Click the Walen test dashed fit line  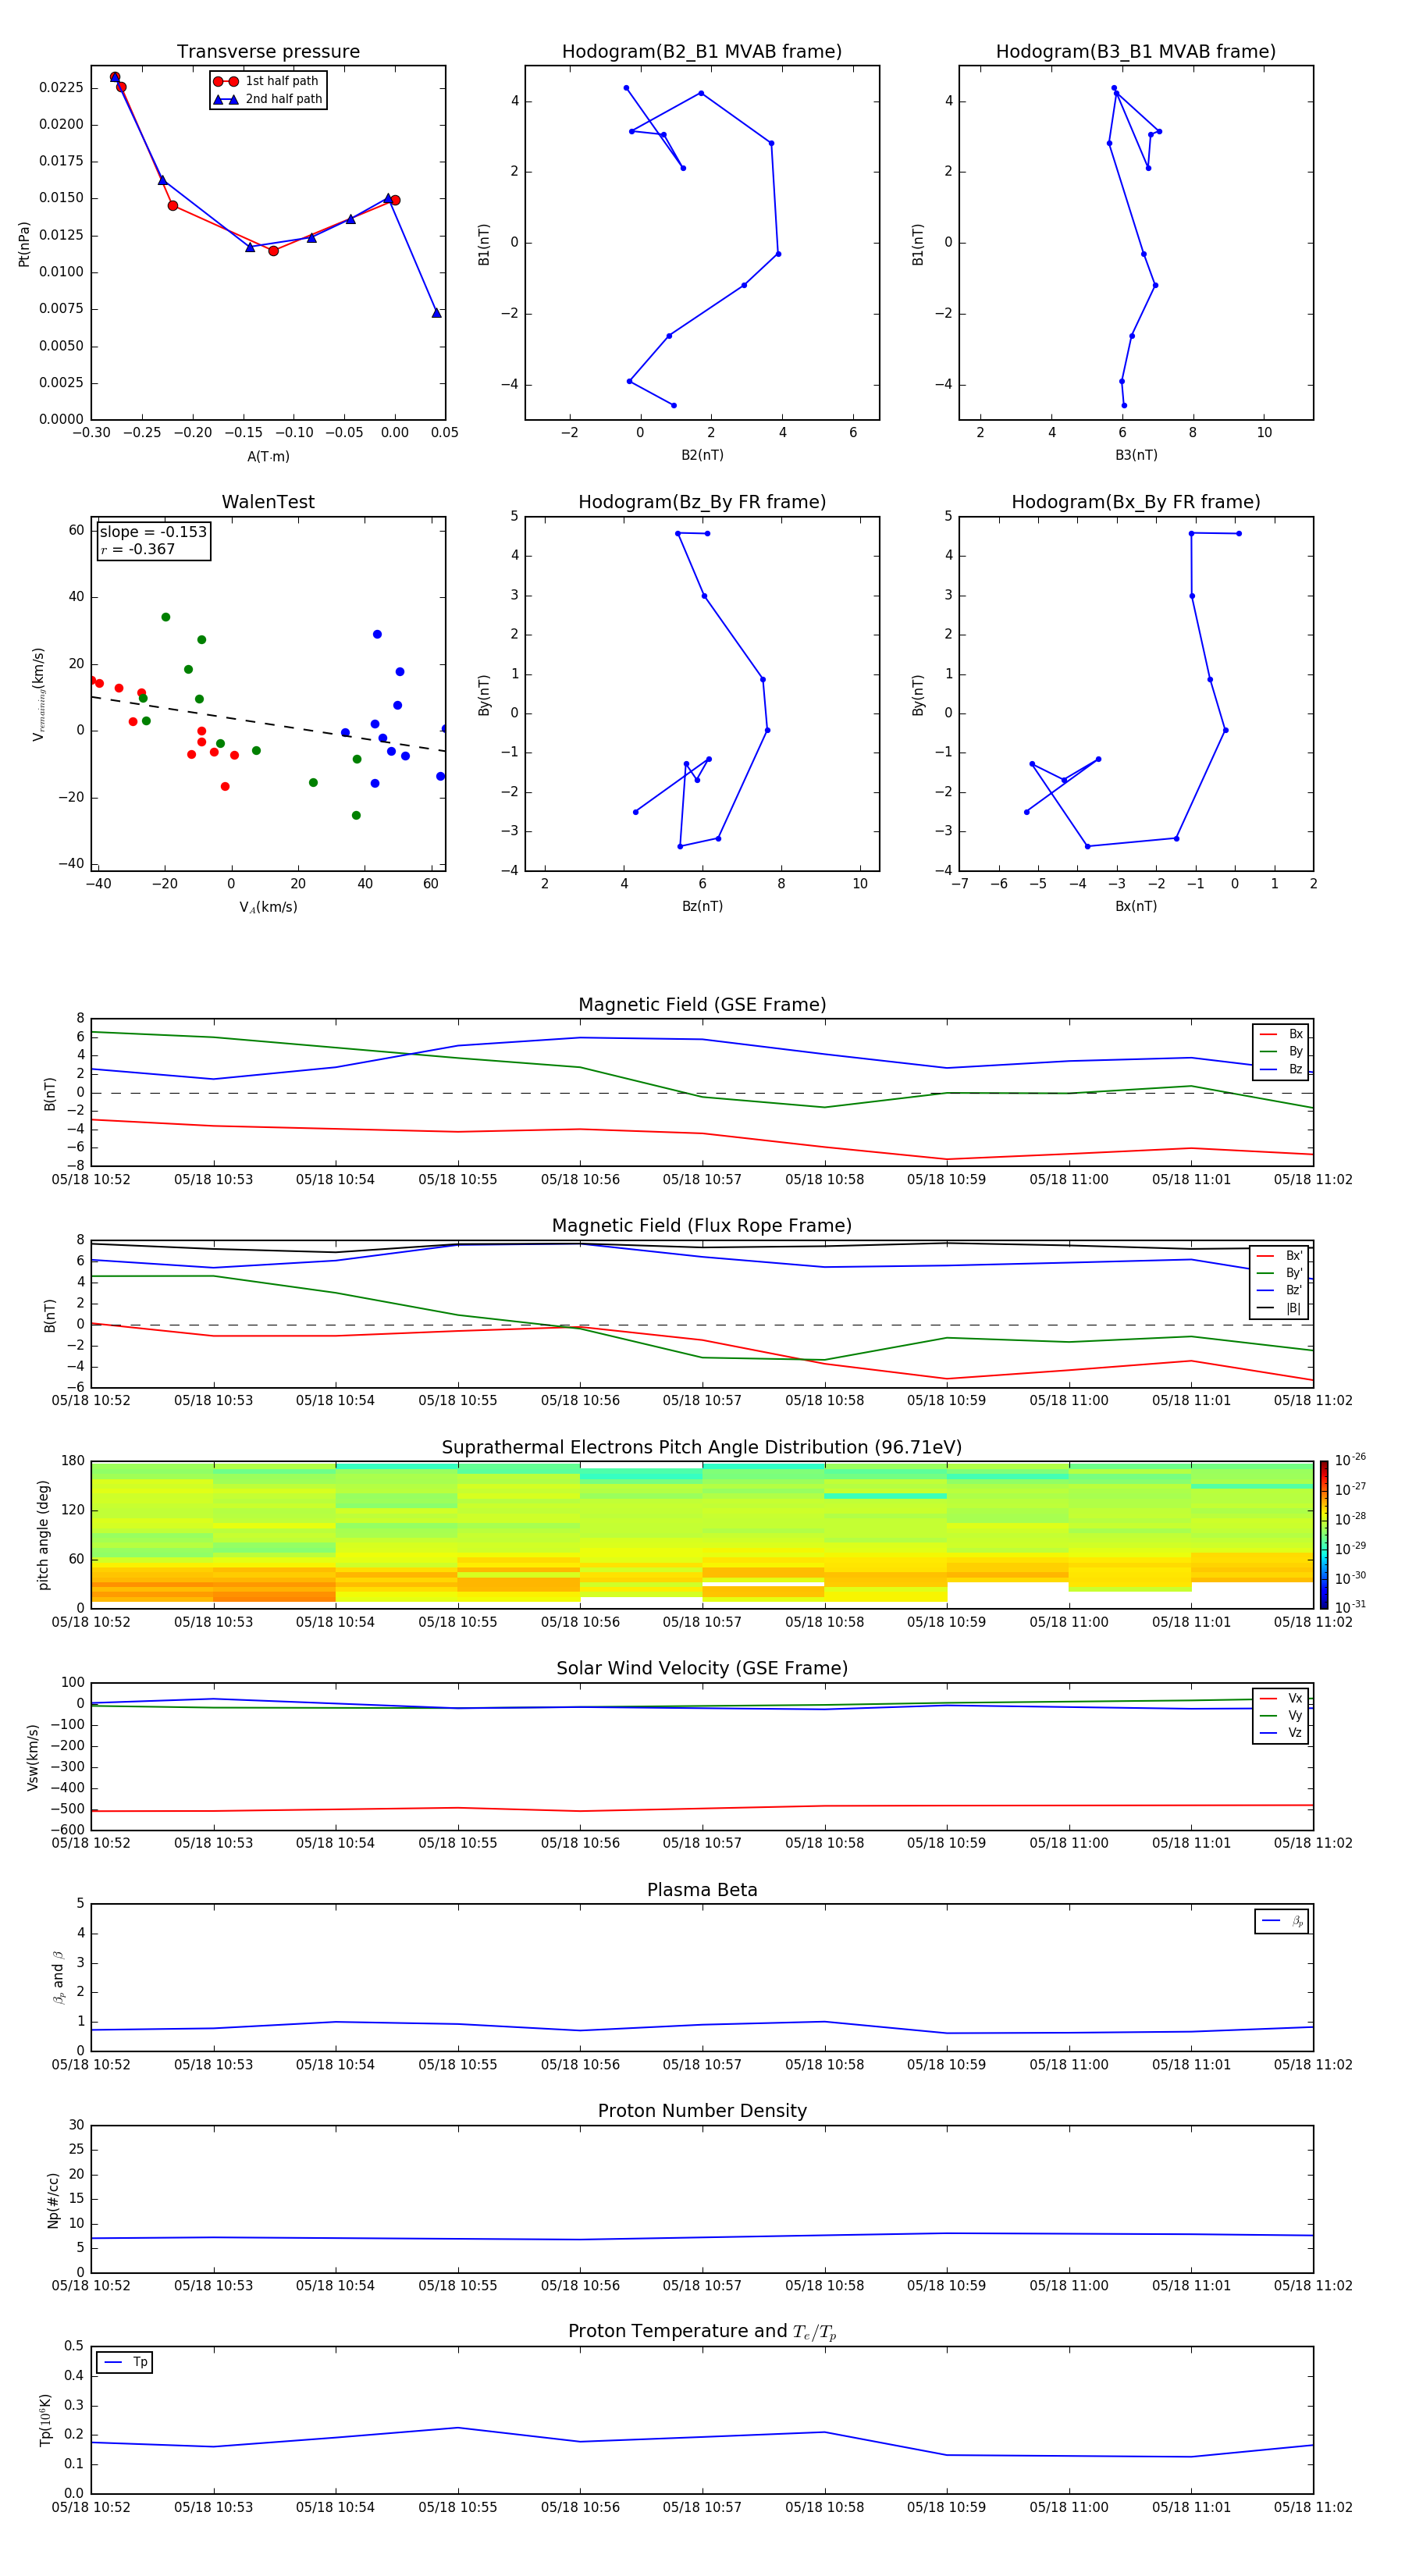[268, 723]
